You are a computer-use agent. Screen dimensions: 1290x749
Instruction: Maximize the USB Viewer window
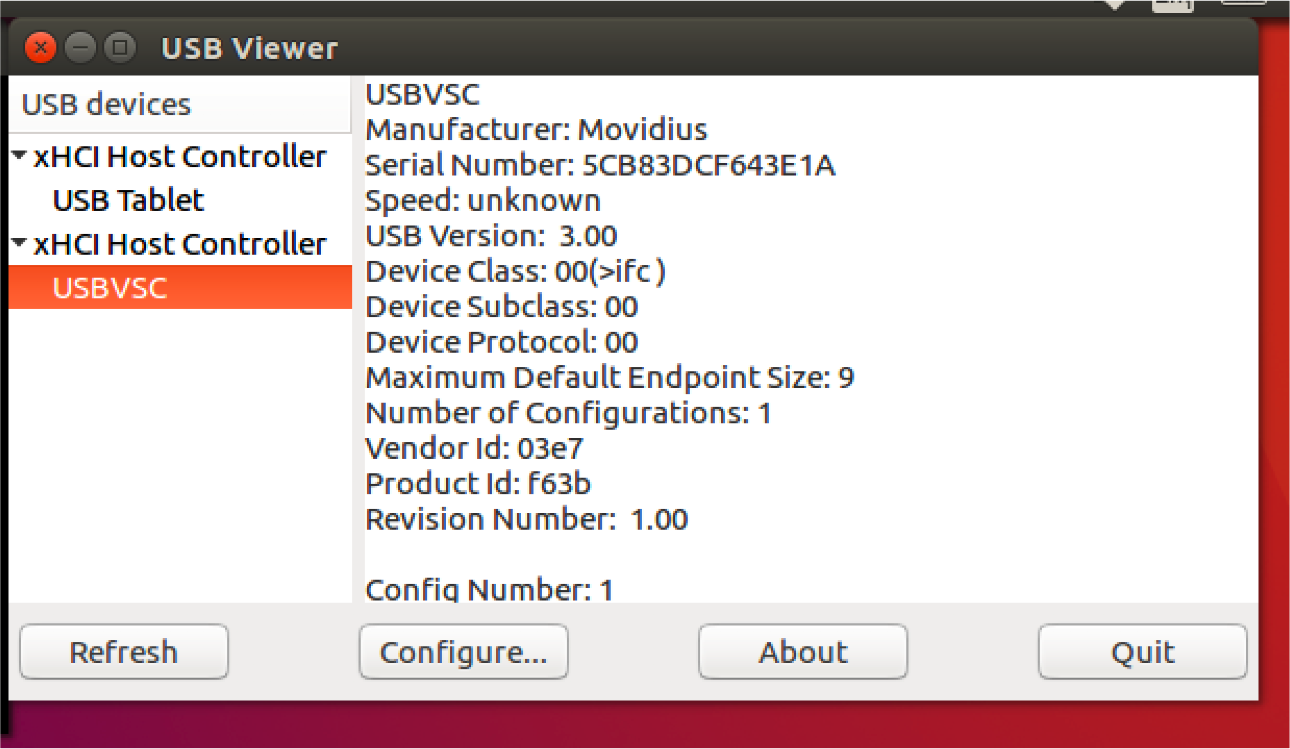[120, 47]
